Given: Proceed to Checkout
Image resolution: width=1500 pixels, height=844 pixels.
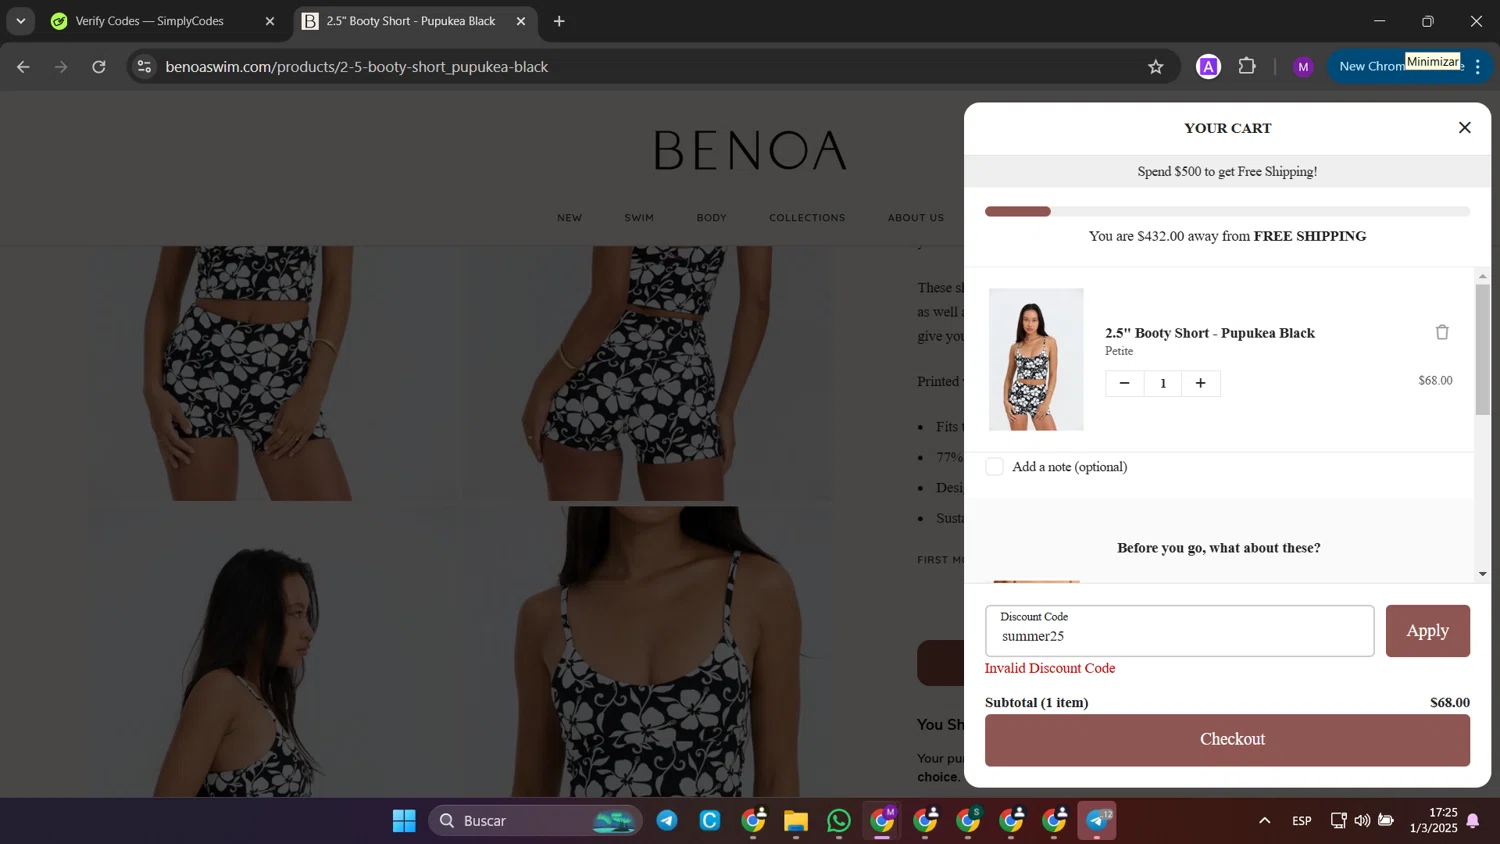Looking at the screenshot, I should (x=1227, y=740).
